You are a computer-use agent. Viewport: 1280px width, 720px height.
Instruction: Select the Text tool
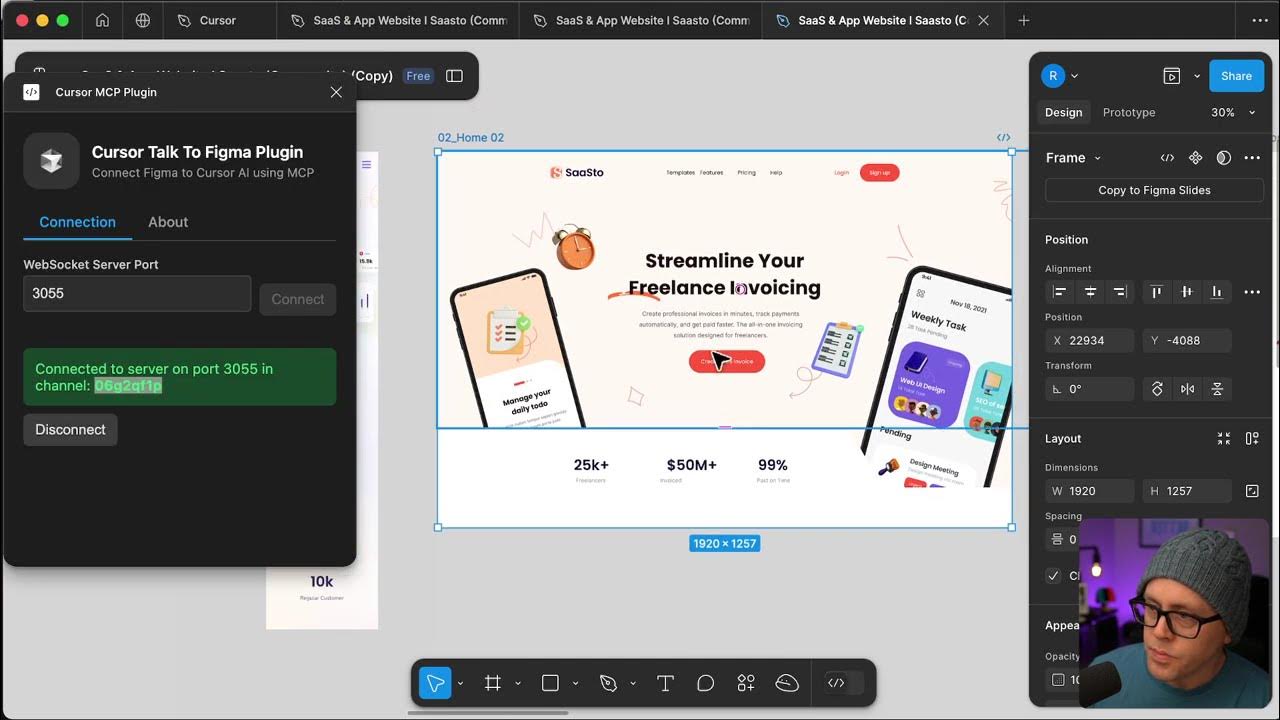pyautogui.click(x=665, y=682)
